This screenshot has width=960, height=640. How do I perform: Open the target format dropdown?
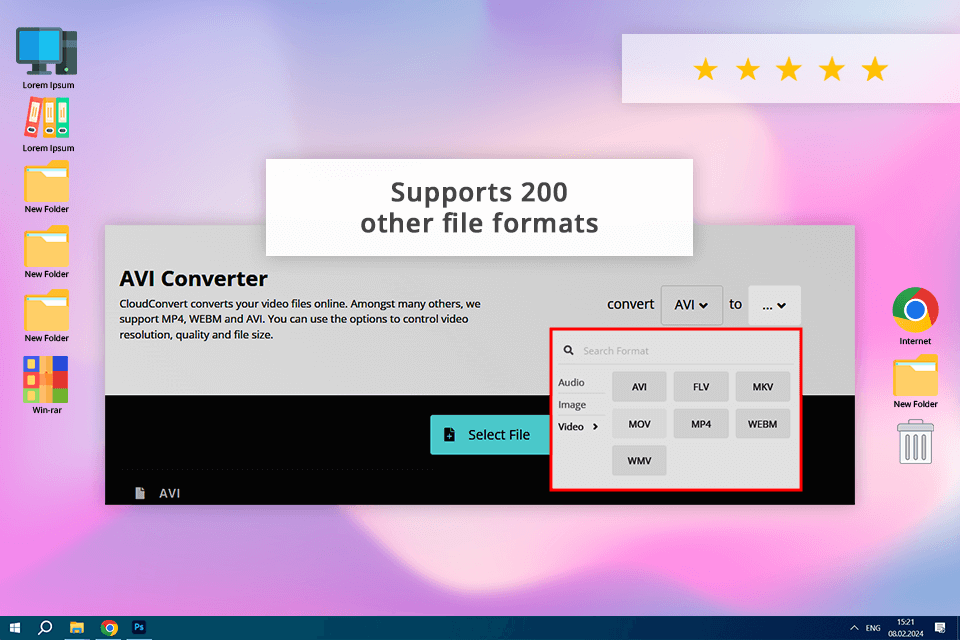(x=774, y=304)
